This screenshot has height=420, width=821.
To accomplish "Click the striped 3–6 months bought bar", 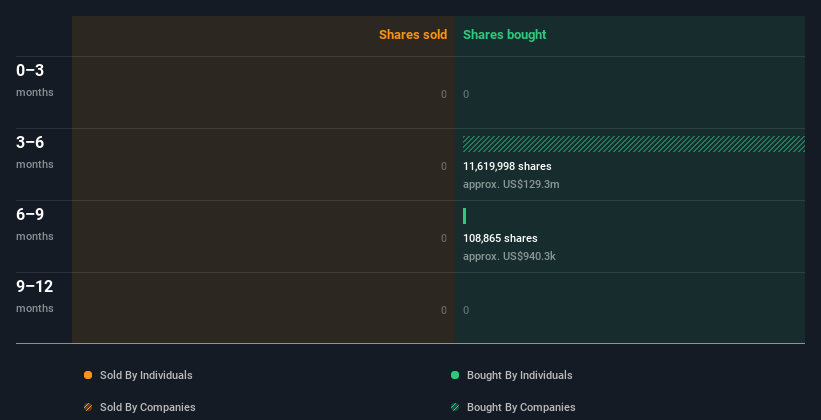I will 634,144.
